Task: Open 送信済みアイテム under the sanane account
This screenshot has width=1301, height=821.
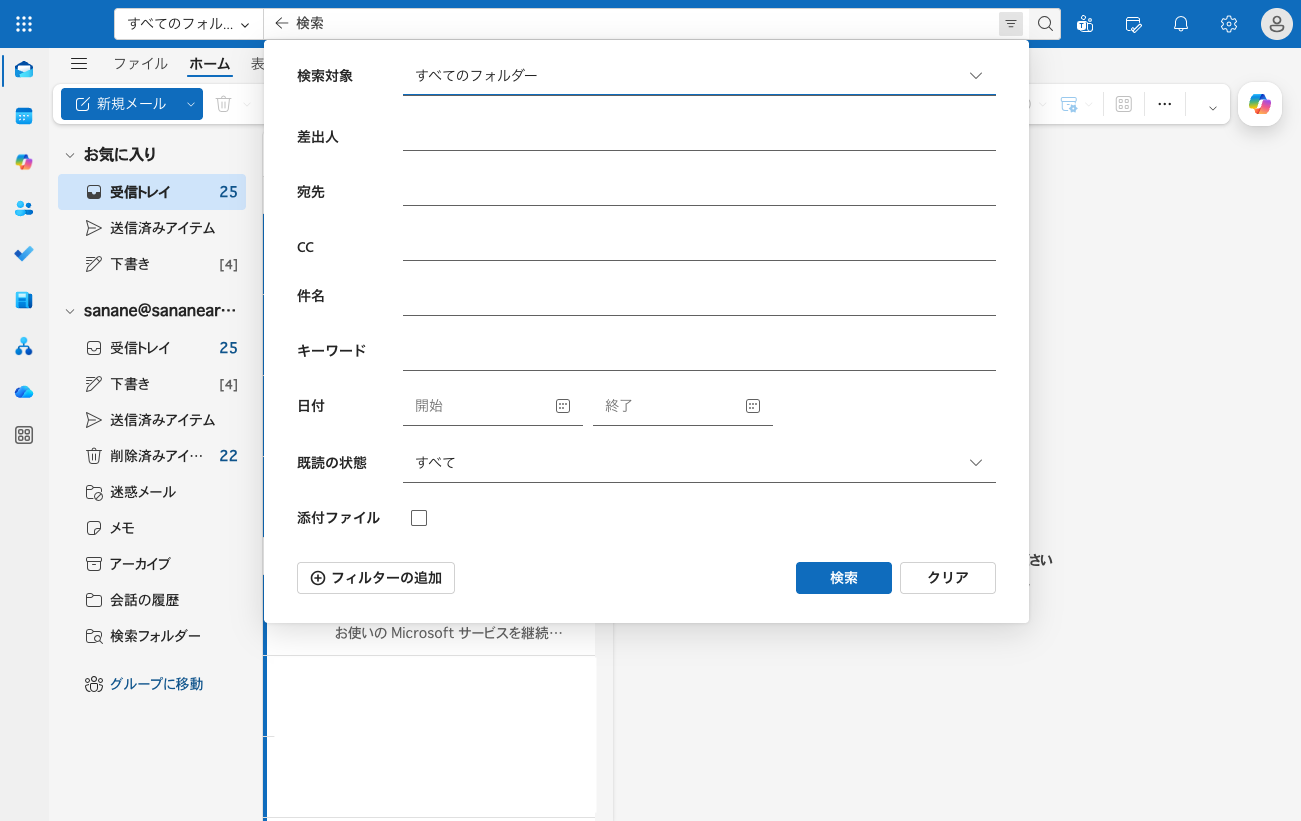Action: (152, 420)
